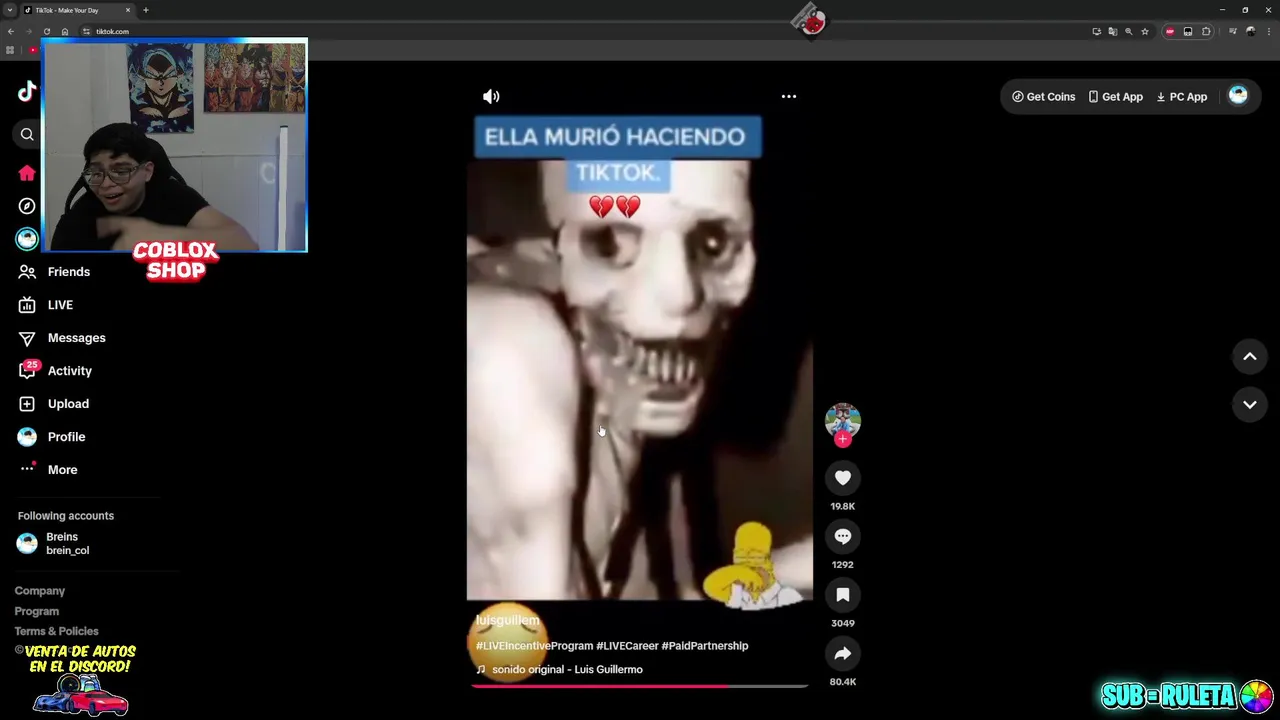Open the video's three-dot options menu
Image resolution: width=1280 pixels, height=720 pixels.
coord(789,97)
